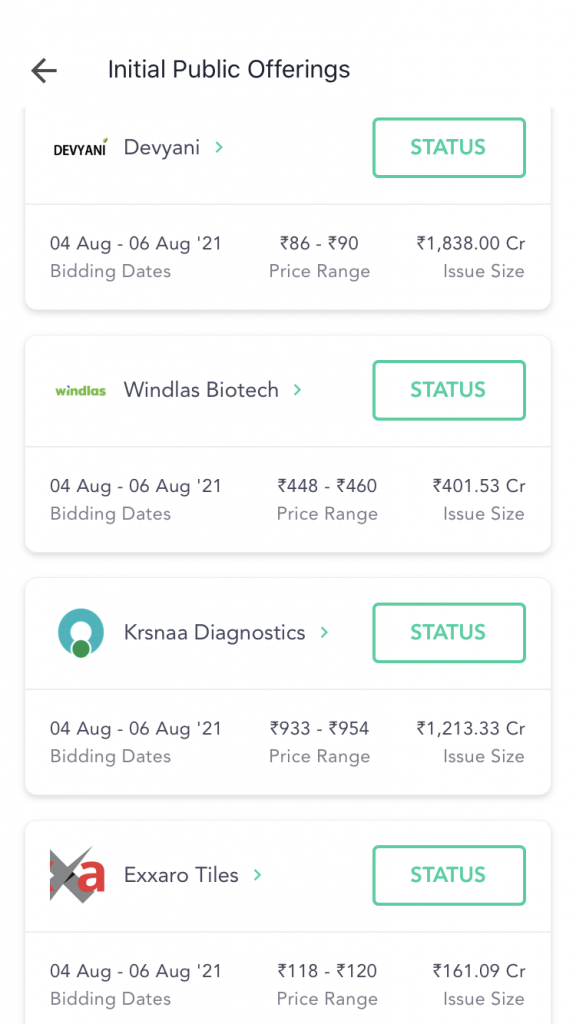Click the Devyani company logo
576x1024 pixels.
click(x=79, y=147)
